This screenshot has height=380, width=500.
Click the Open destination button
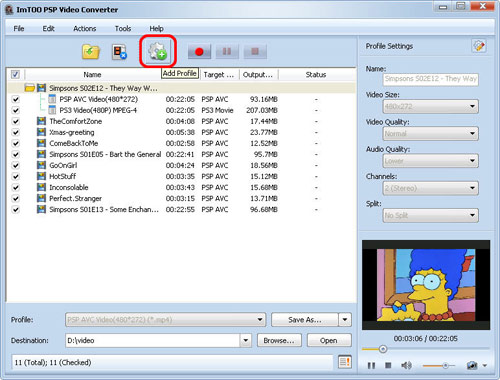329,340
